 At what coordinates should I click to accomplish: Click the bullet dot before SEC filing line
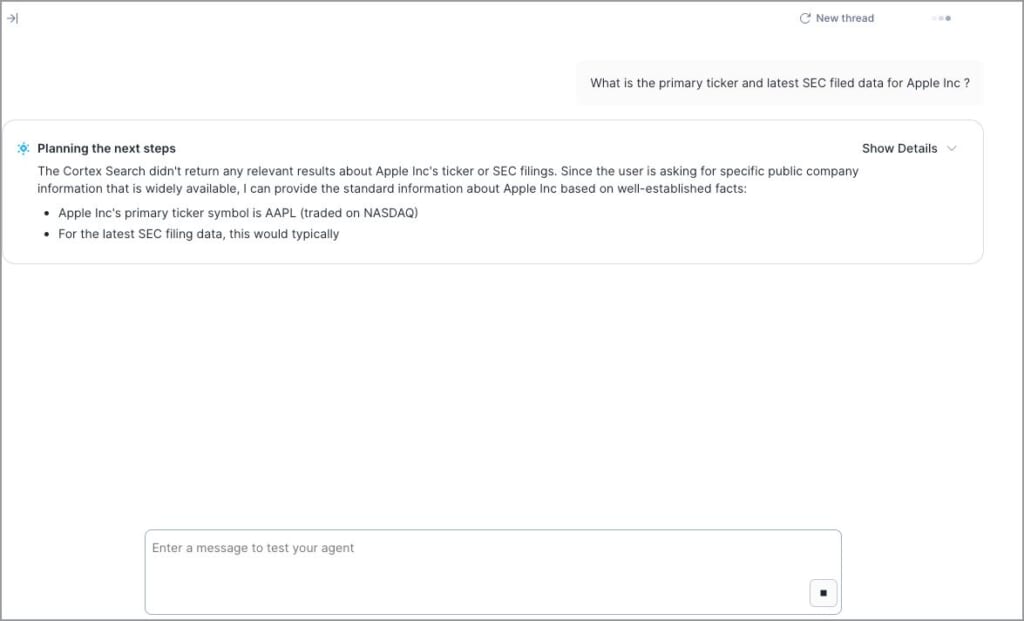[47, 235]
